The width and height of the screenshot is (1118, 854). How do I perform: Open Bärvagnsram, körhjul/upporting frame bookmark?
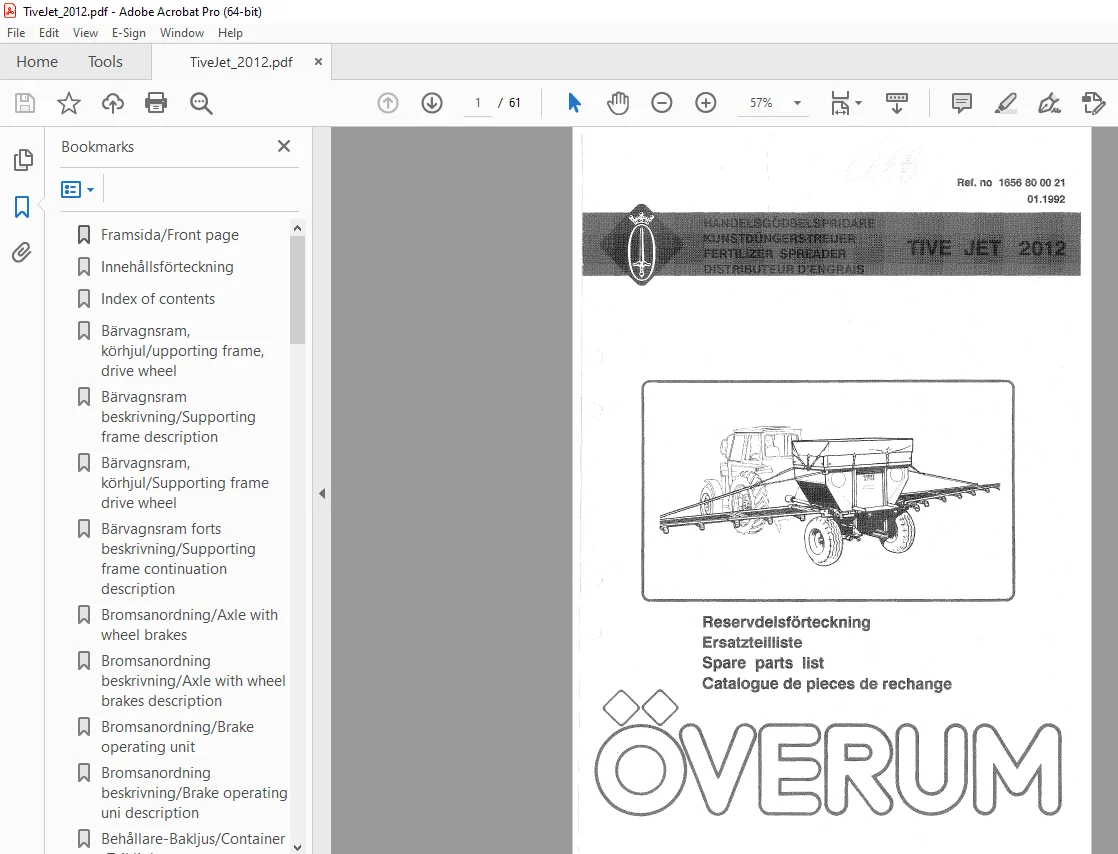point(182,351)
